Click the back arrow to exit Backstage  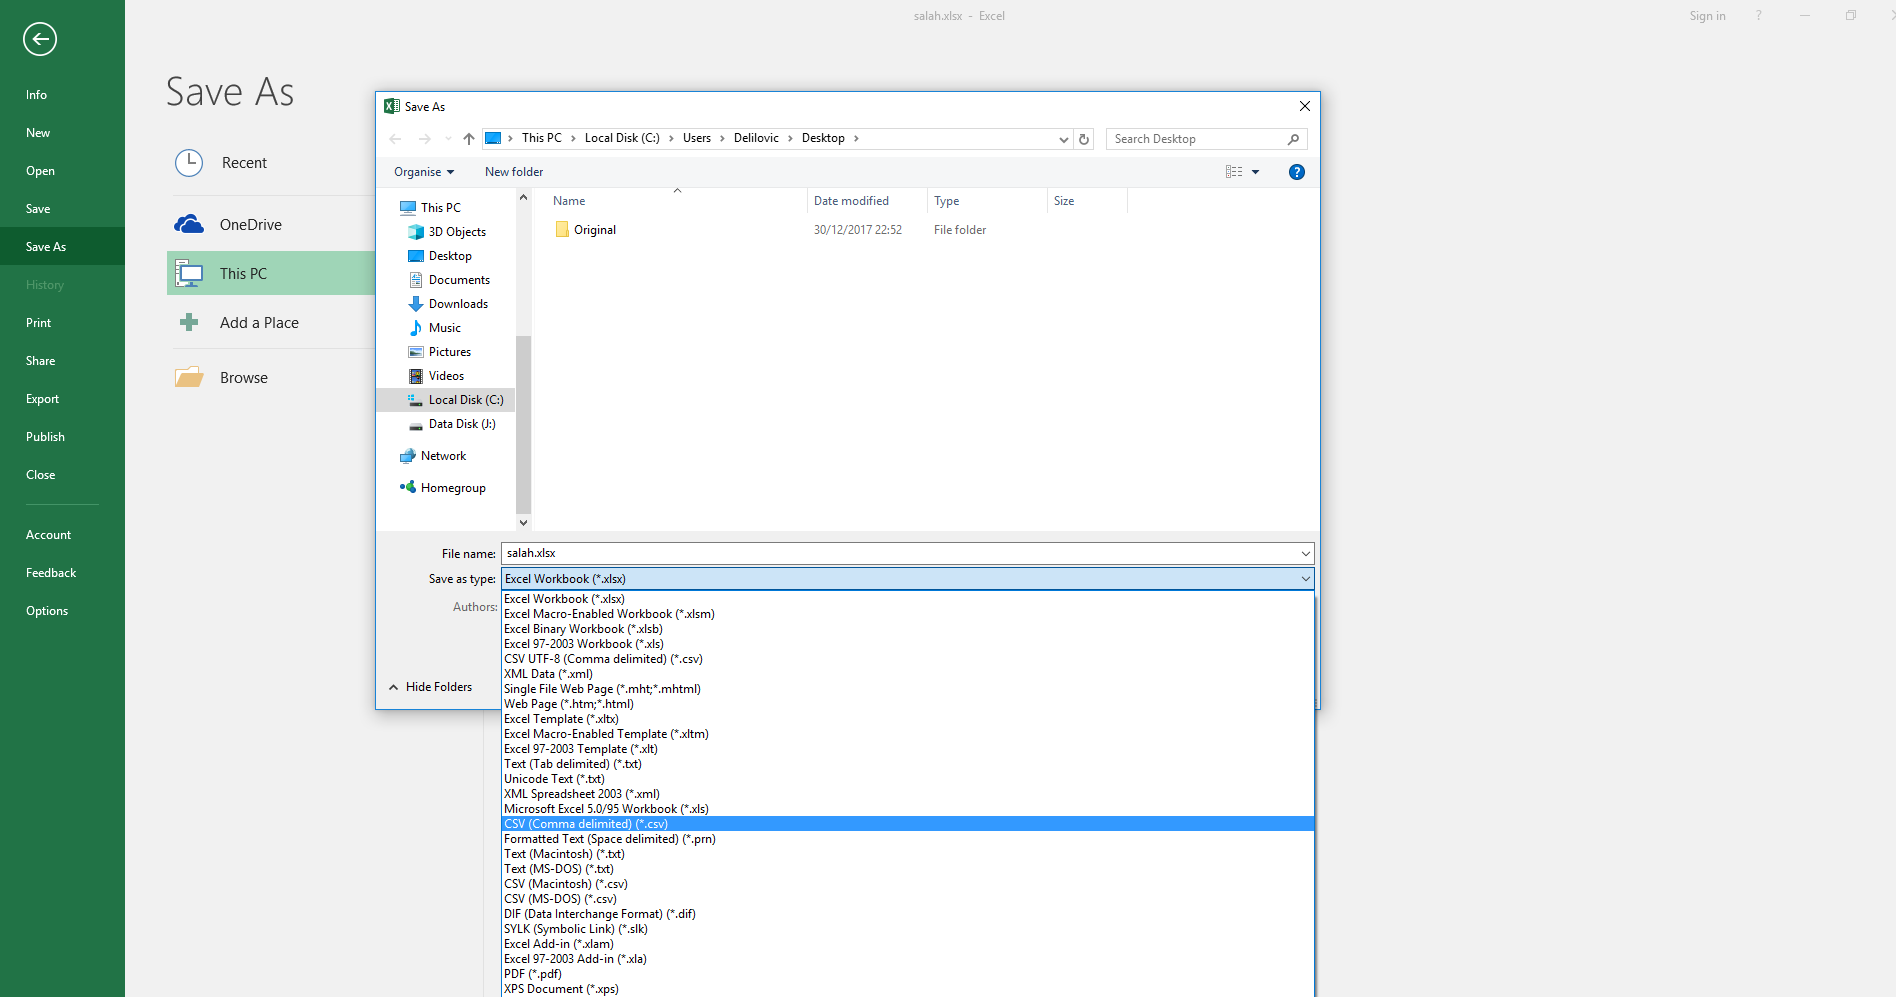coord(40,39)
